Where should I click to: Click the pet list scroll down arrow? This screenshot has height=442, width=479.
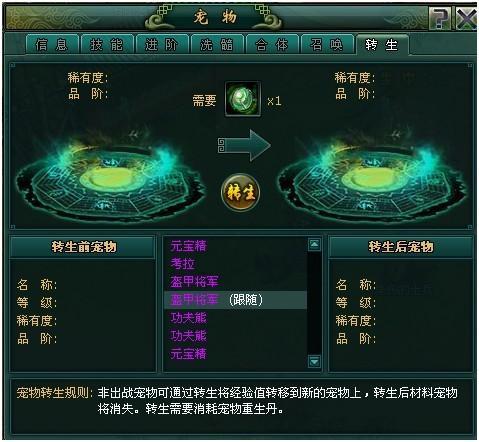pyautogui.click(x=314, y=361)
